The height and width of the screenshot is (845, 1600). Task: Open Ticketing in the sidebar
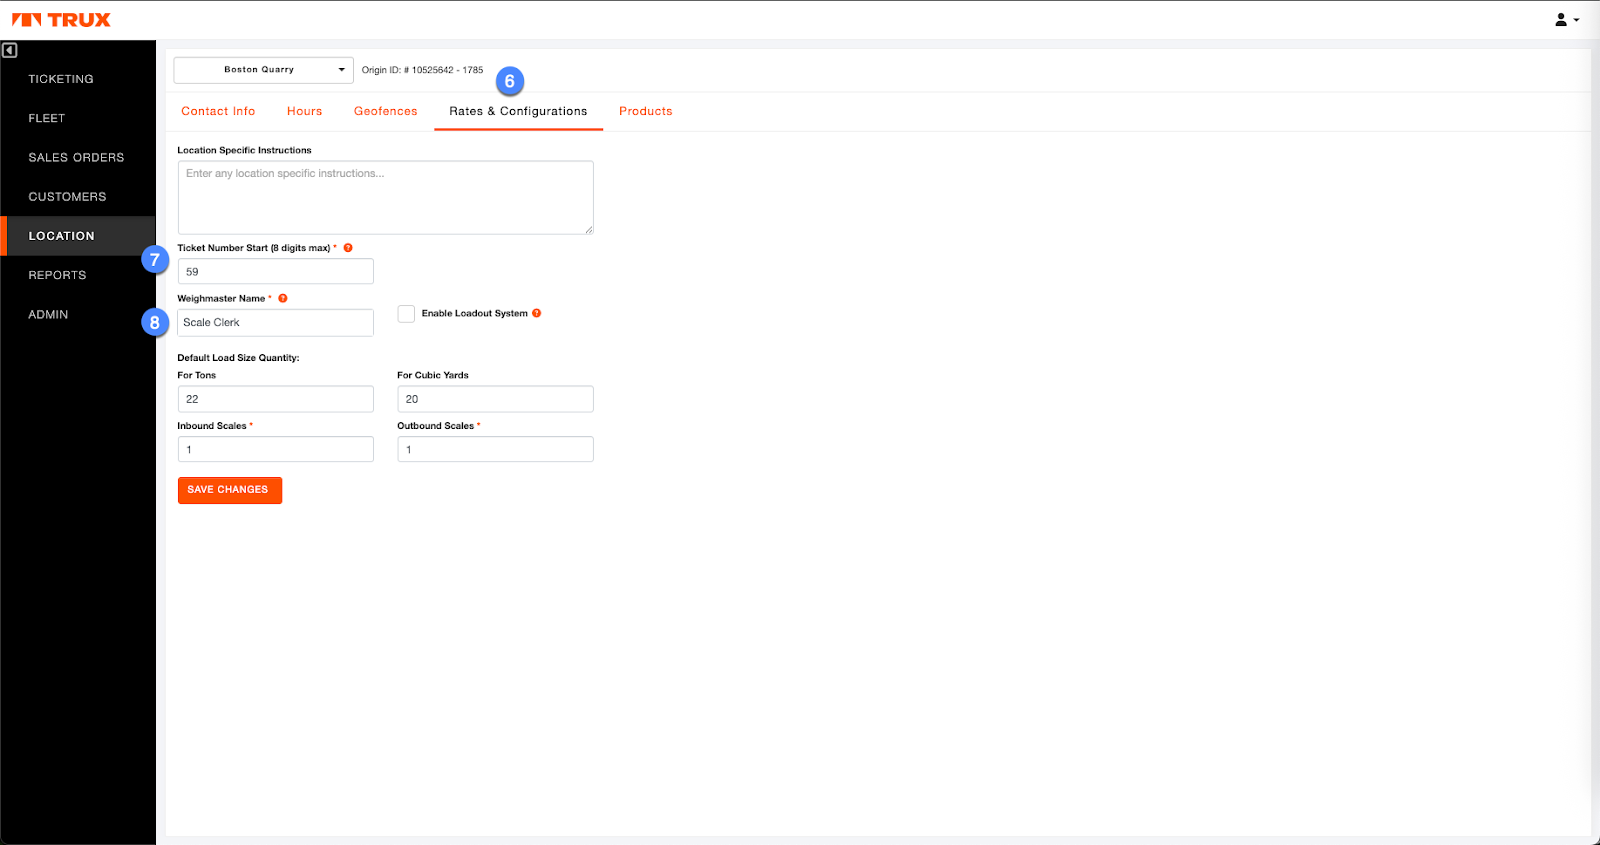[61, 79]
